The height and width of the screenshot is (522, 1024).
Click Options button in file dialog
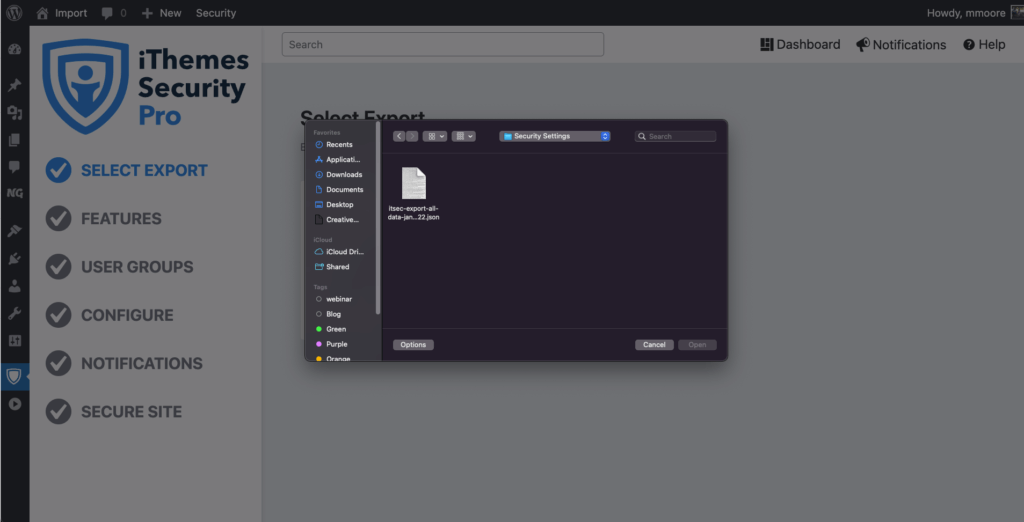413,345
